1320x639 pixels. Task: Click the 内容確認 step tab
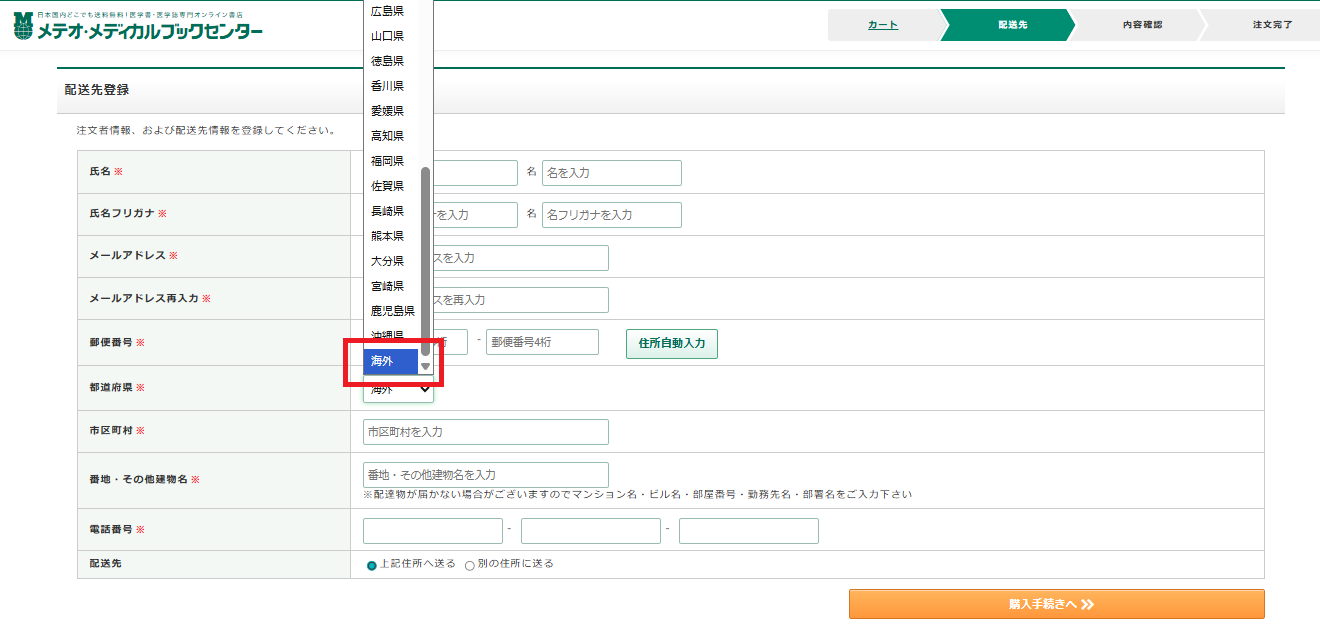(1141, 25)
